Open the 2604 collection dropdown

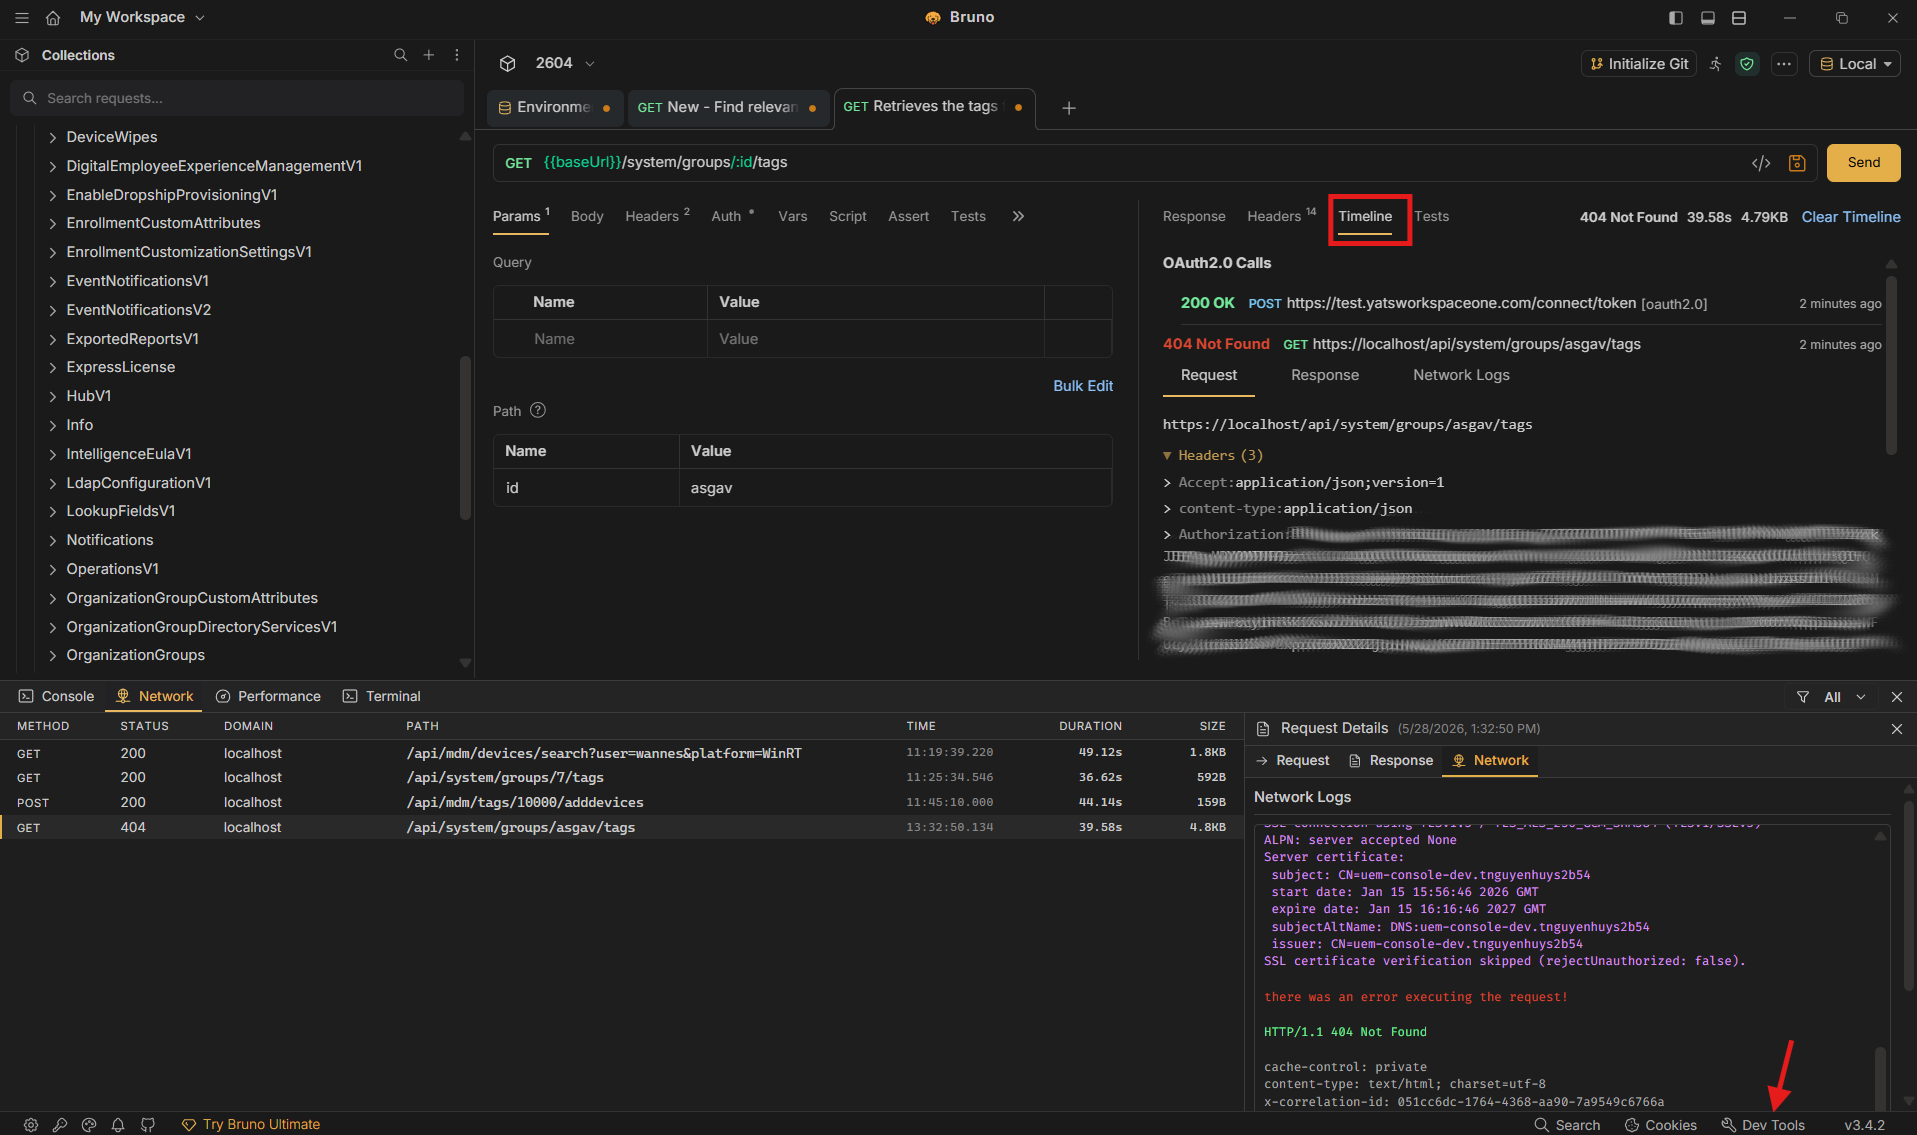tap(565, 63)
